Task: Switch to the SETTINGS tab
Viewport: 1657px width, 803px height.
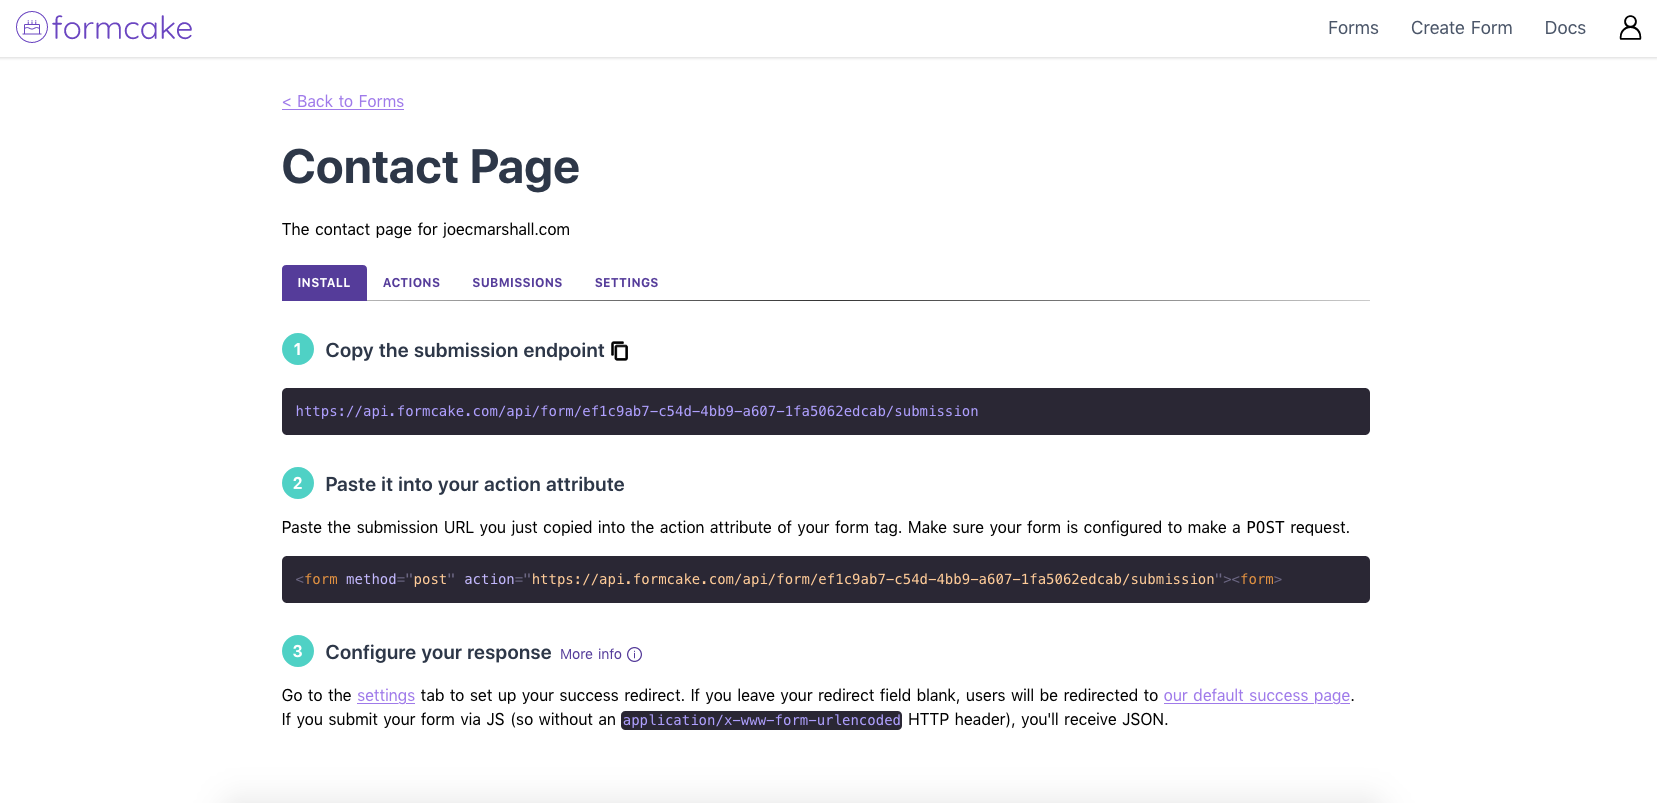Action: pyautogui.click(x=626, y=283)
